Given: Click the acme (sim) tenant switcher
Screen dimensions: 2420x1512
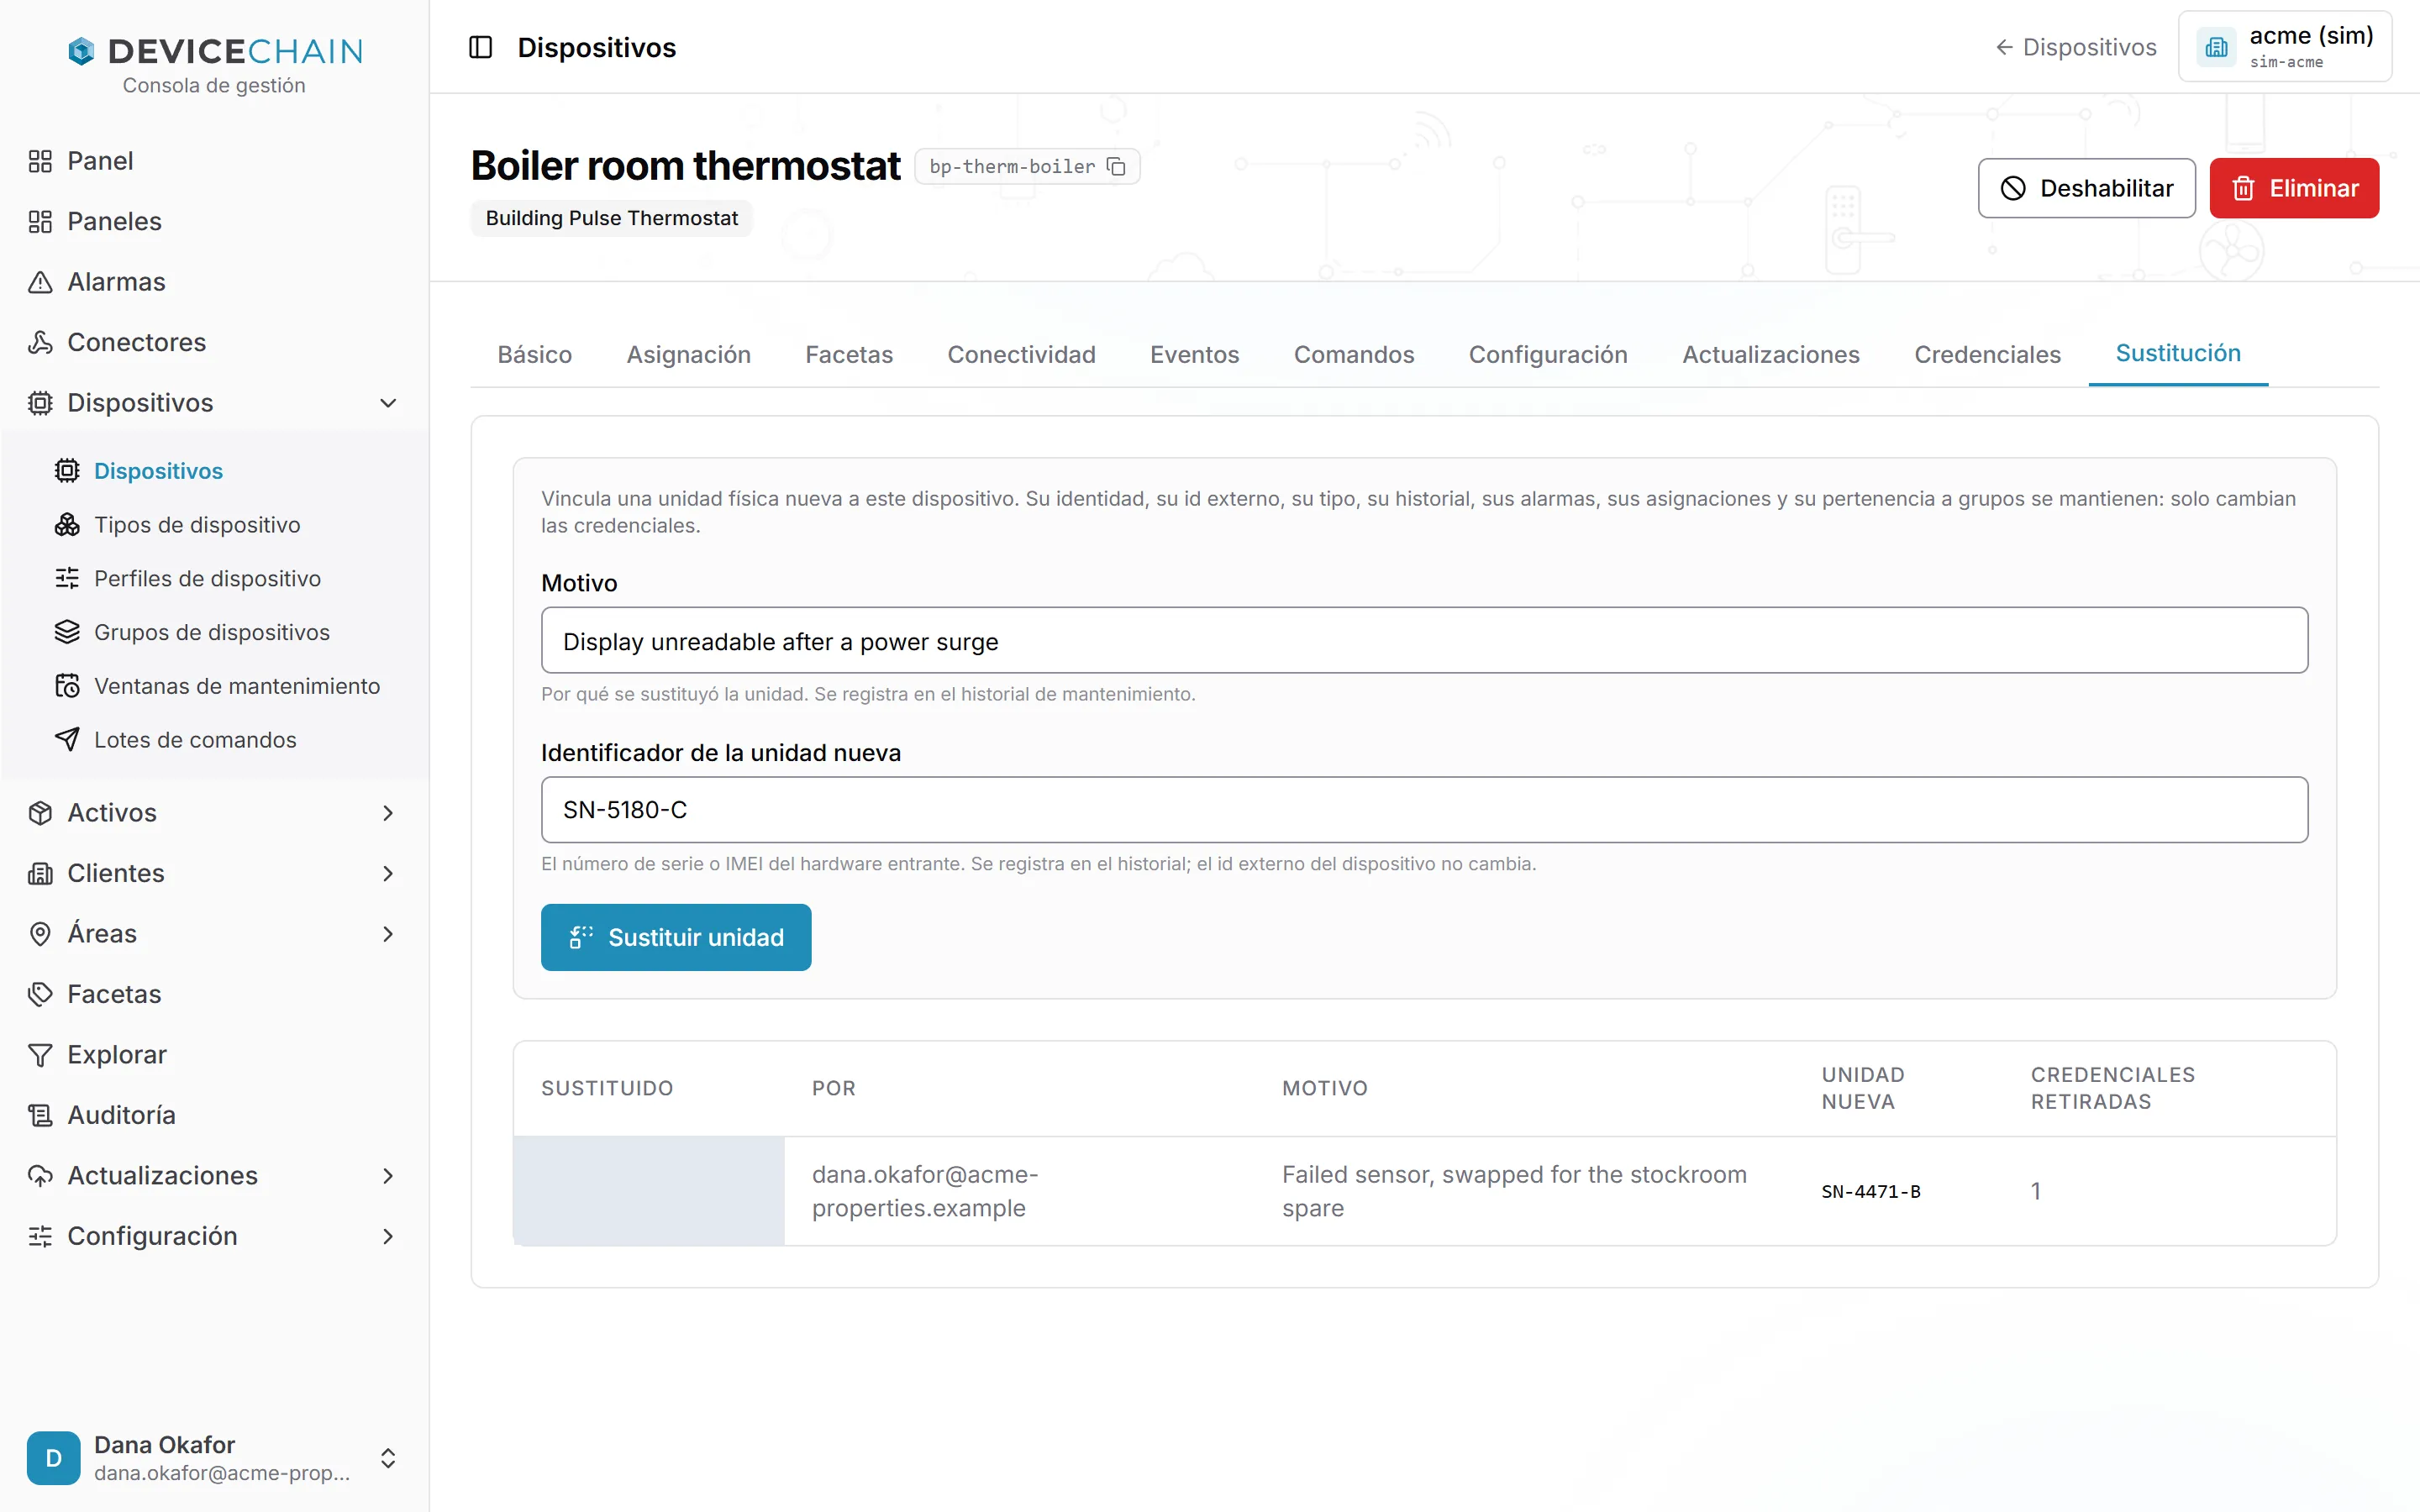Looking at the screenshot, I should 2285,47.
